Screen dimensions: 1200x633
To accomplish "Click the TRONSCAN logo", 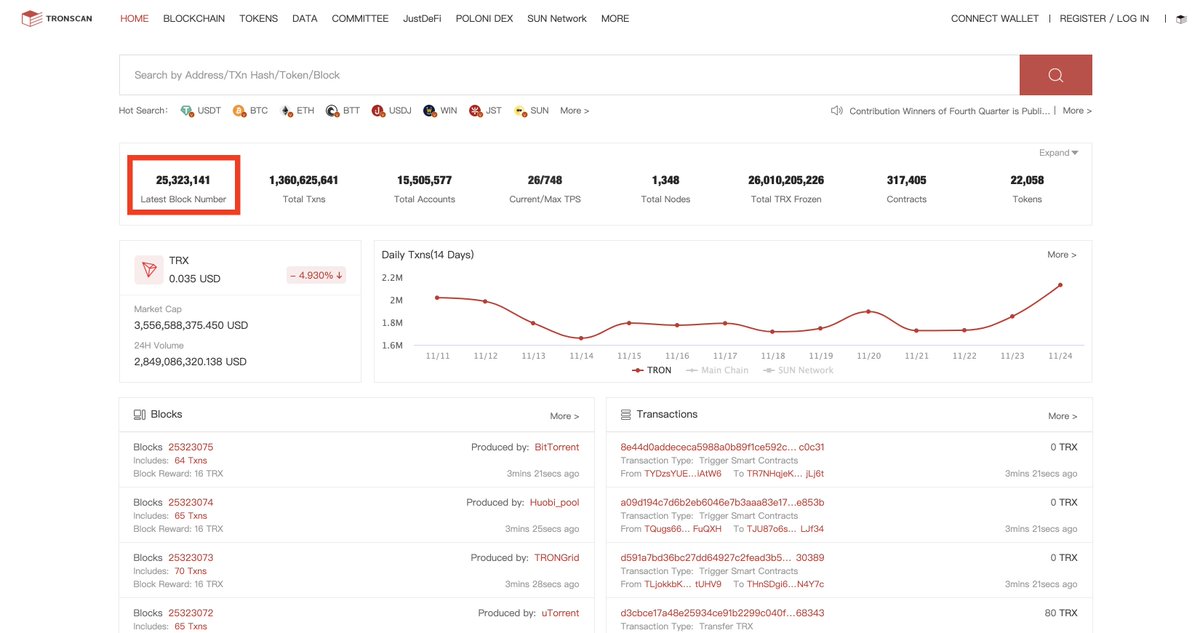I will [x=56, y=18].
